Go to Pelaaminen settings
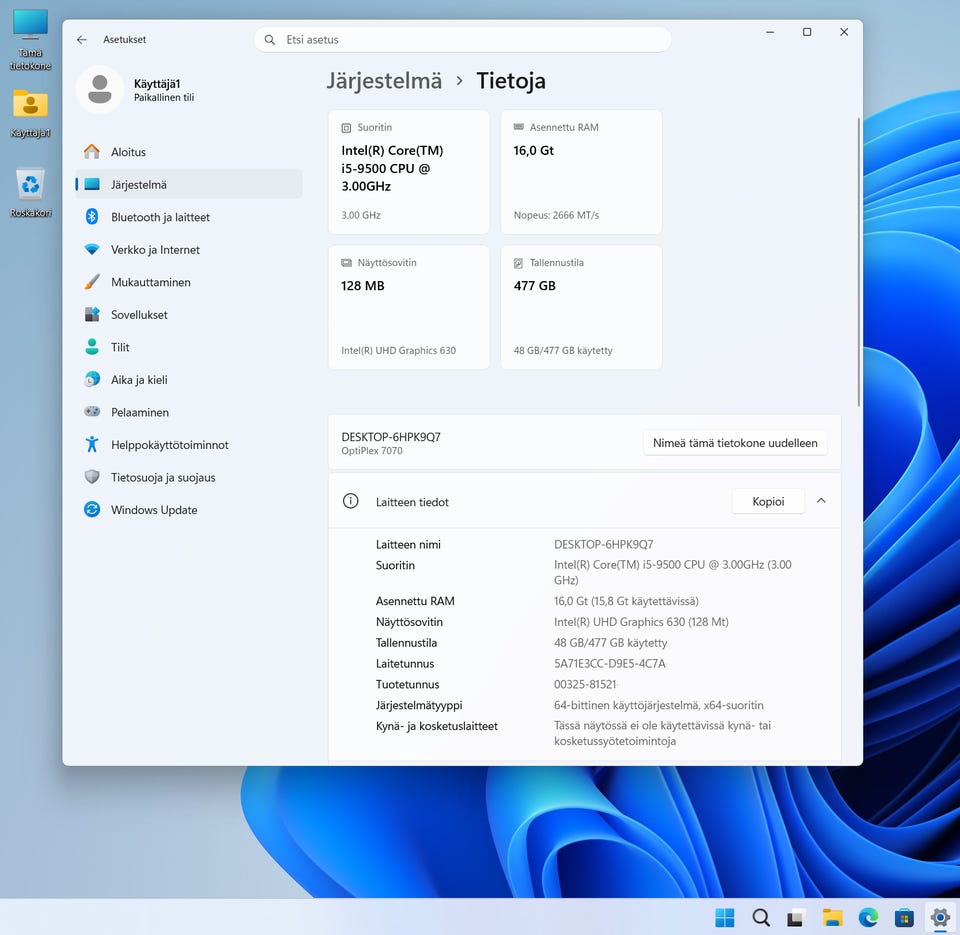 (x=189, y=412)
